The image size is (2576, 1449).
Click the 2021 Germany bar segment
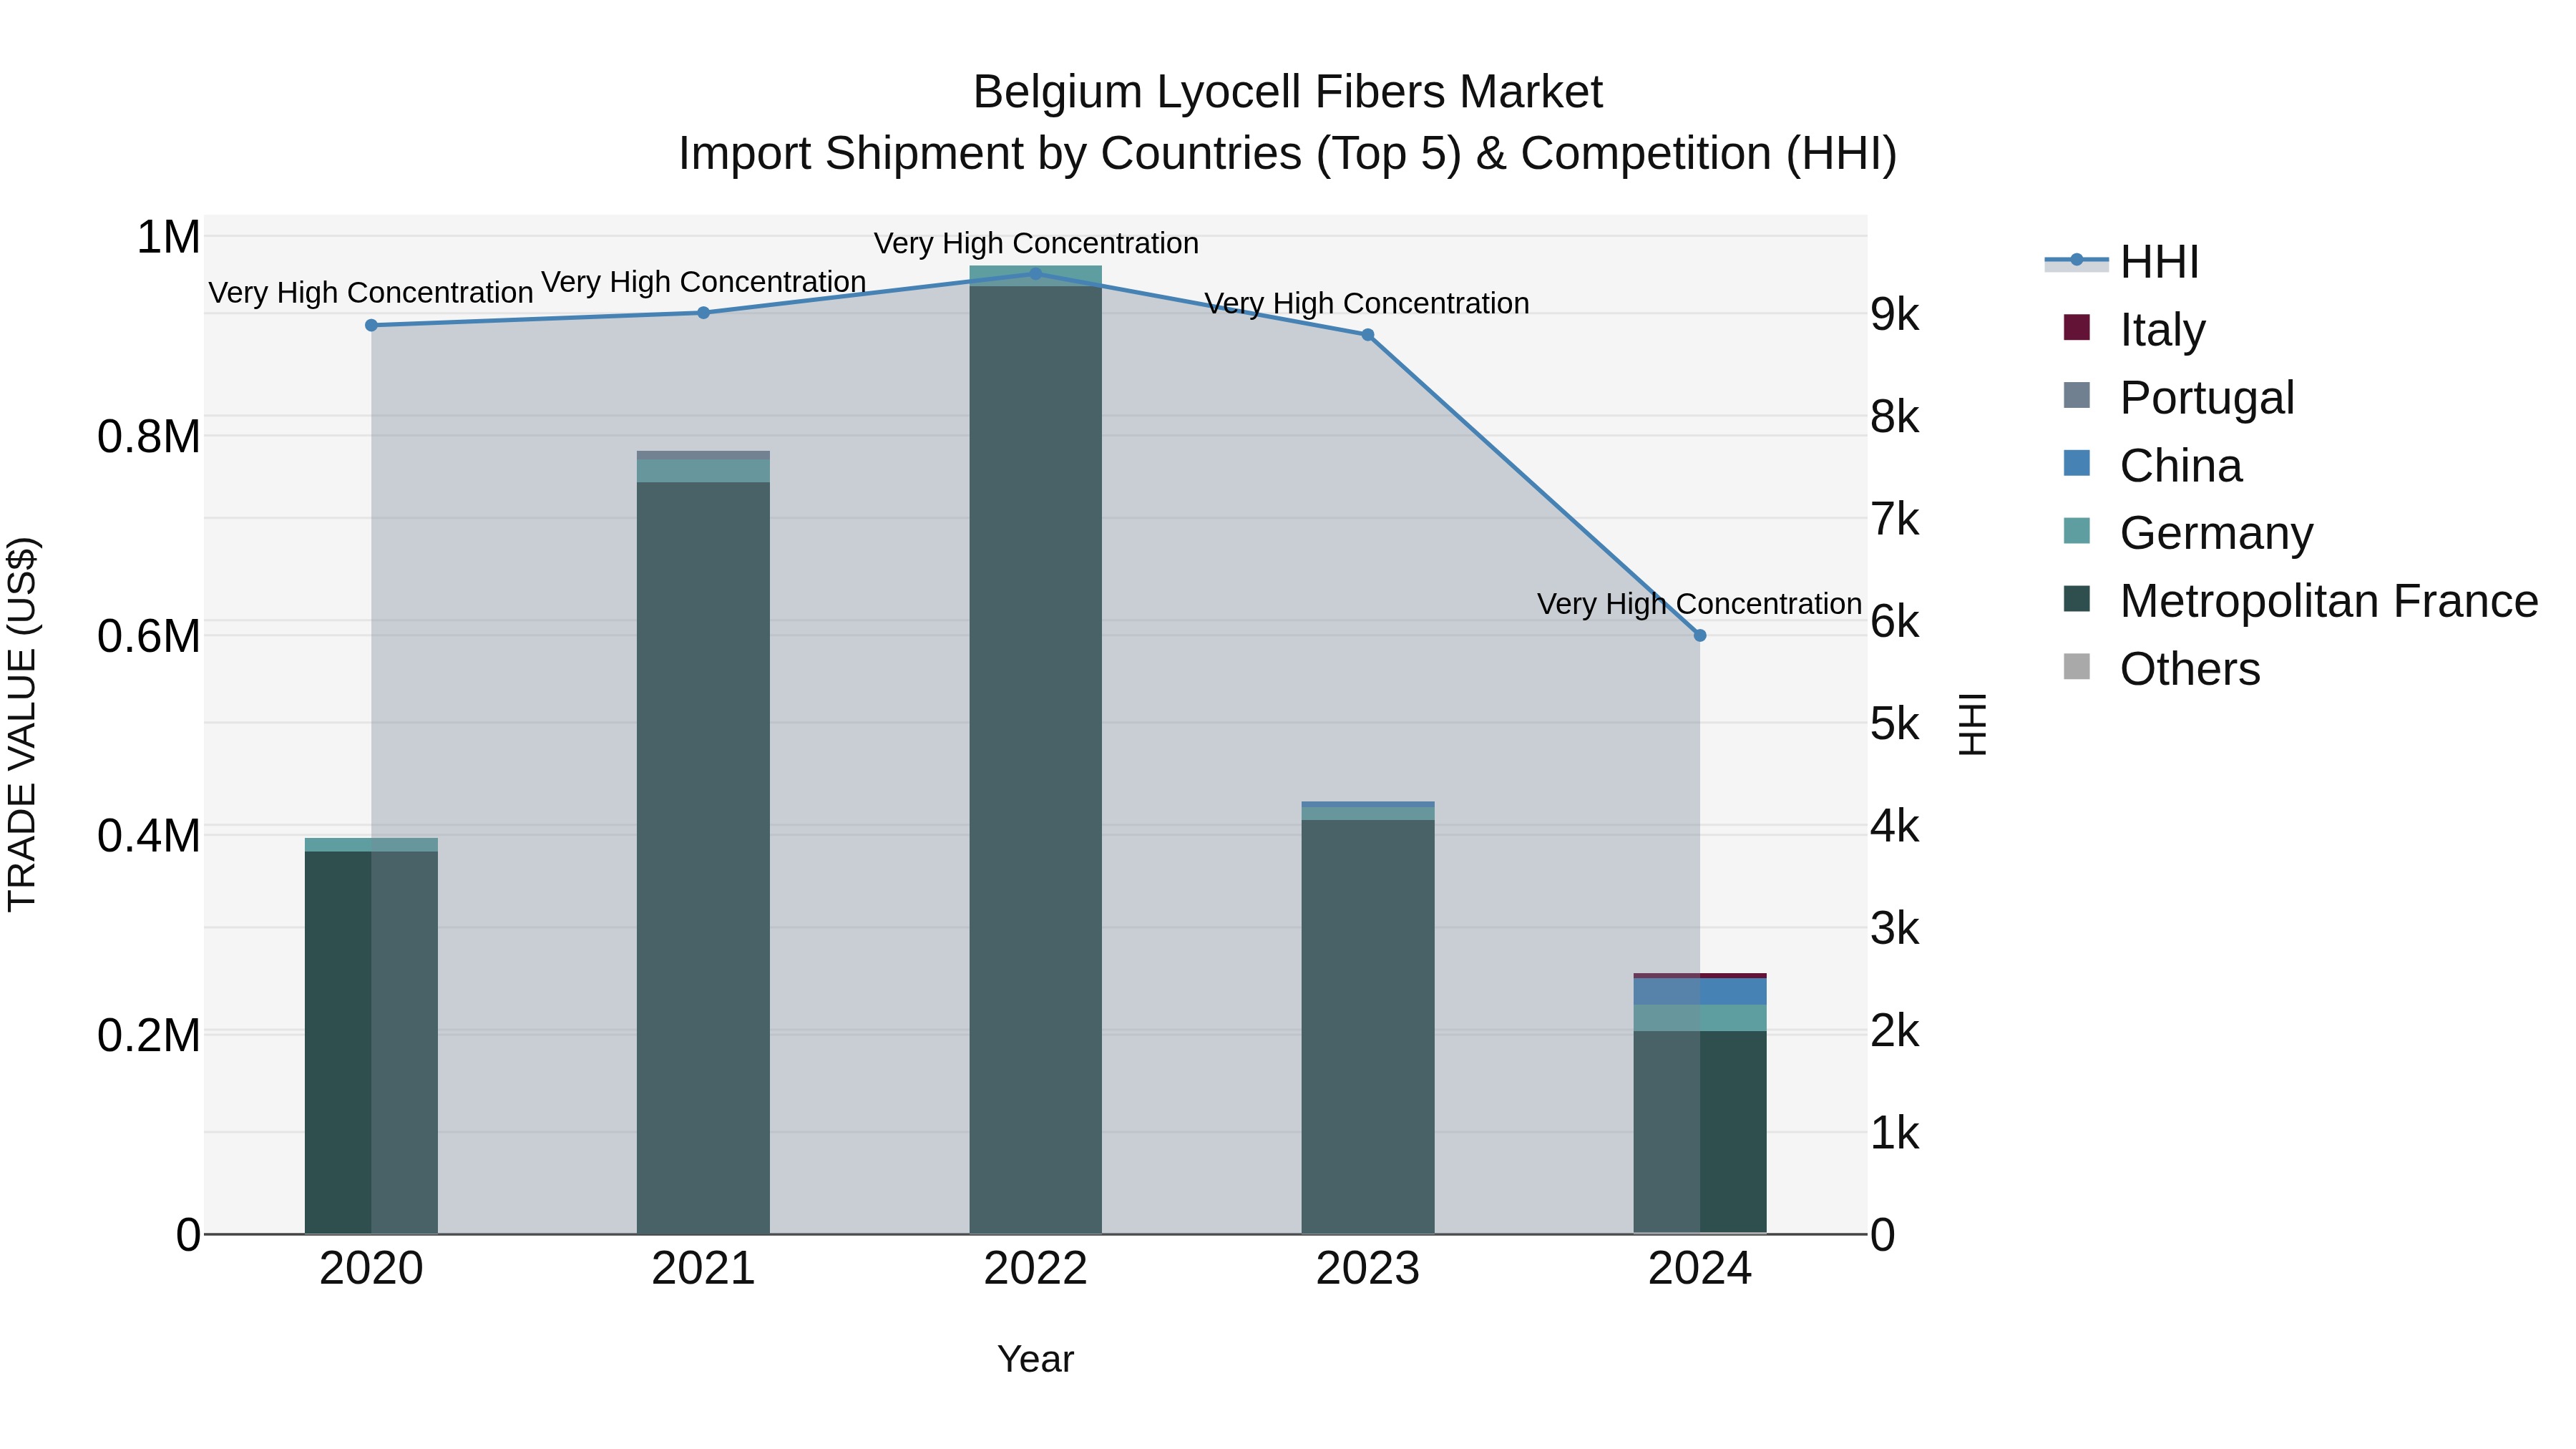[703, 471]
